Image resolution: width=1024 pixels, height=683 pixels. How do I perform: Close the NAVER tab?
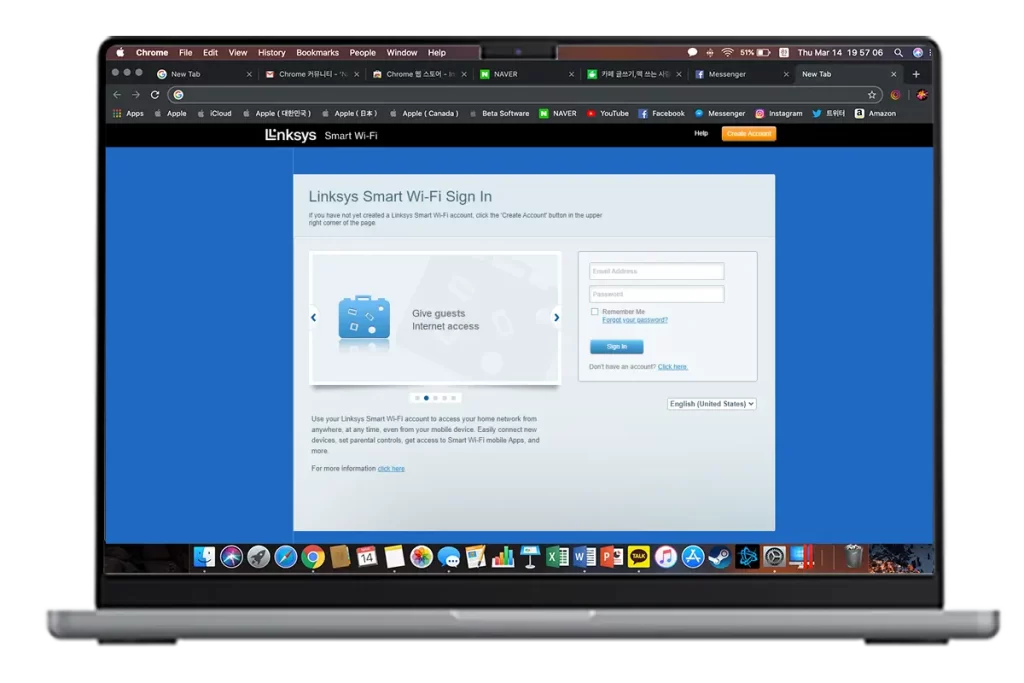tap(571, 74)
